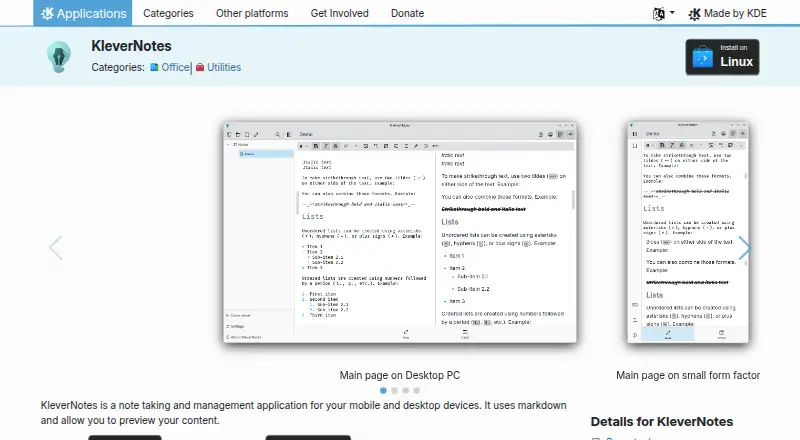
Task: Click the Utilities category link text
Action: [x=224, y=67]
